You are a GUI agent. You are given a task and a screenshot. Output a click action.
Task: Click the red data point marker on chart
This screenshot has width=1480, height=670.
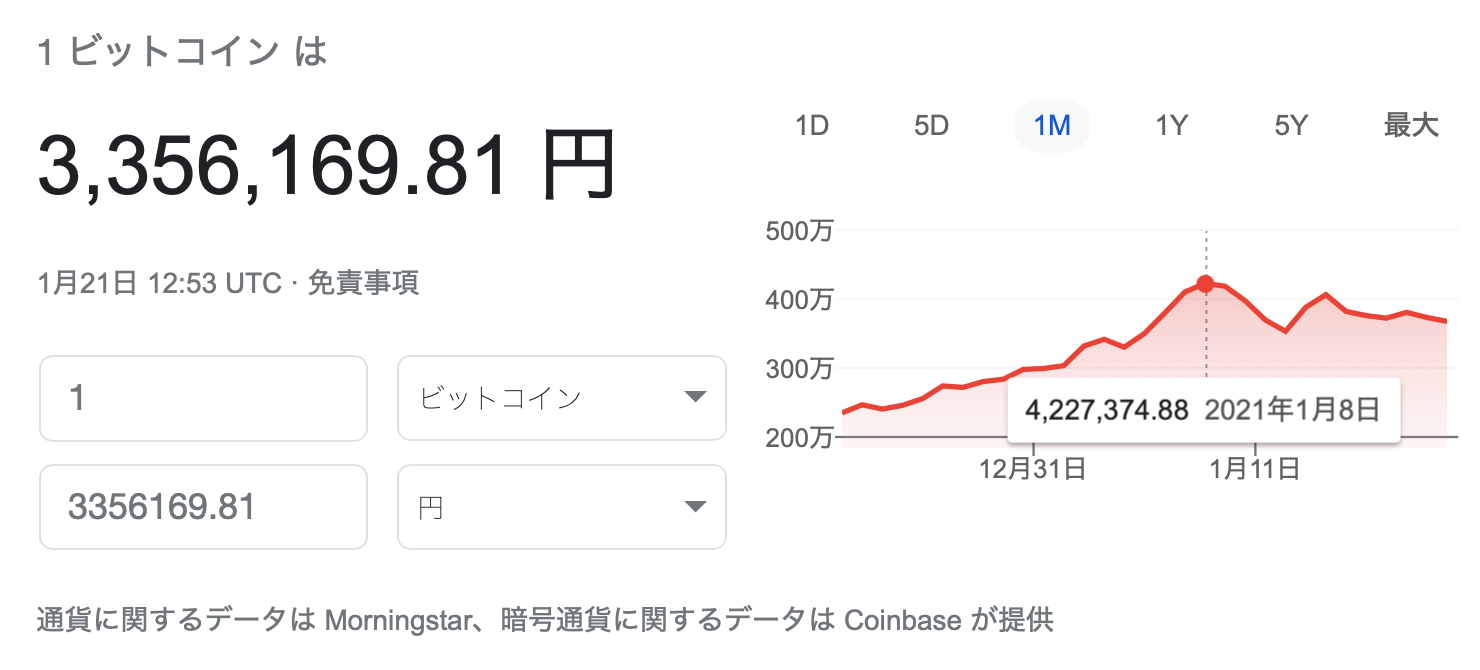pos(1206,284)
